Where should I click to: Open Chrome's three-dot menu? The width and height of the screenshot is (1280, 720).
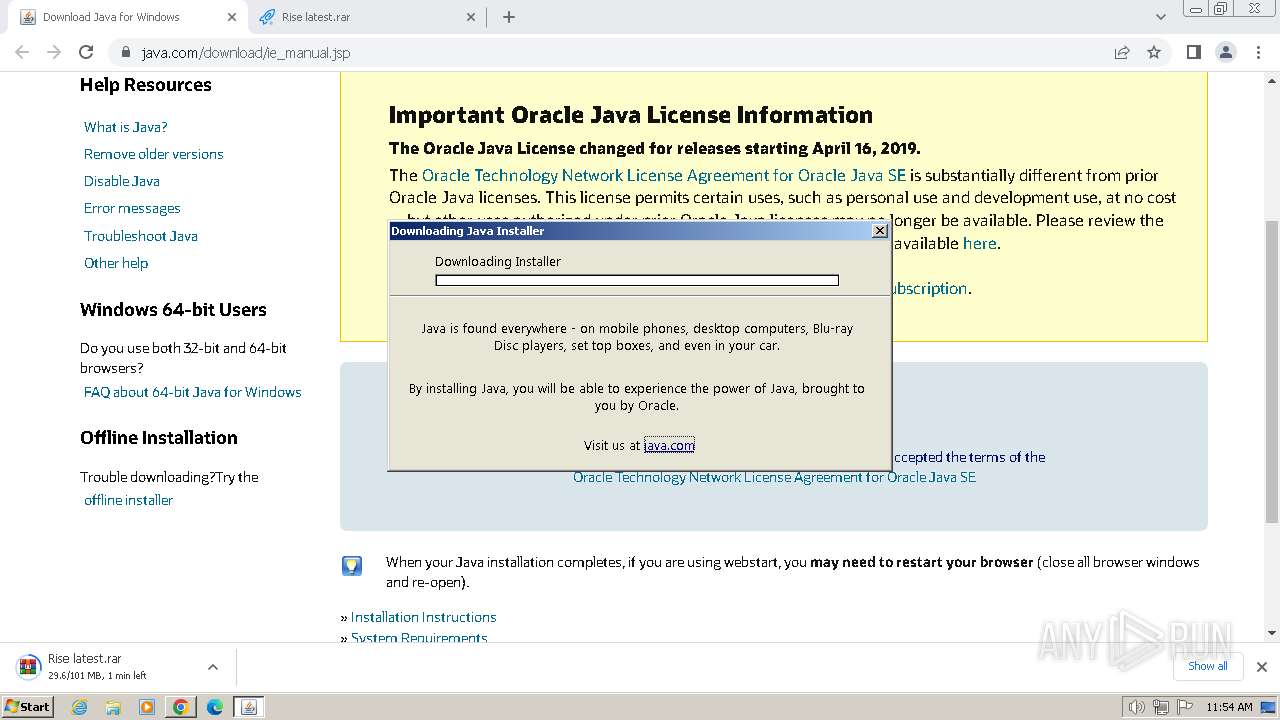pos(1258,52)
